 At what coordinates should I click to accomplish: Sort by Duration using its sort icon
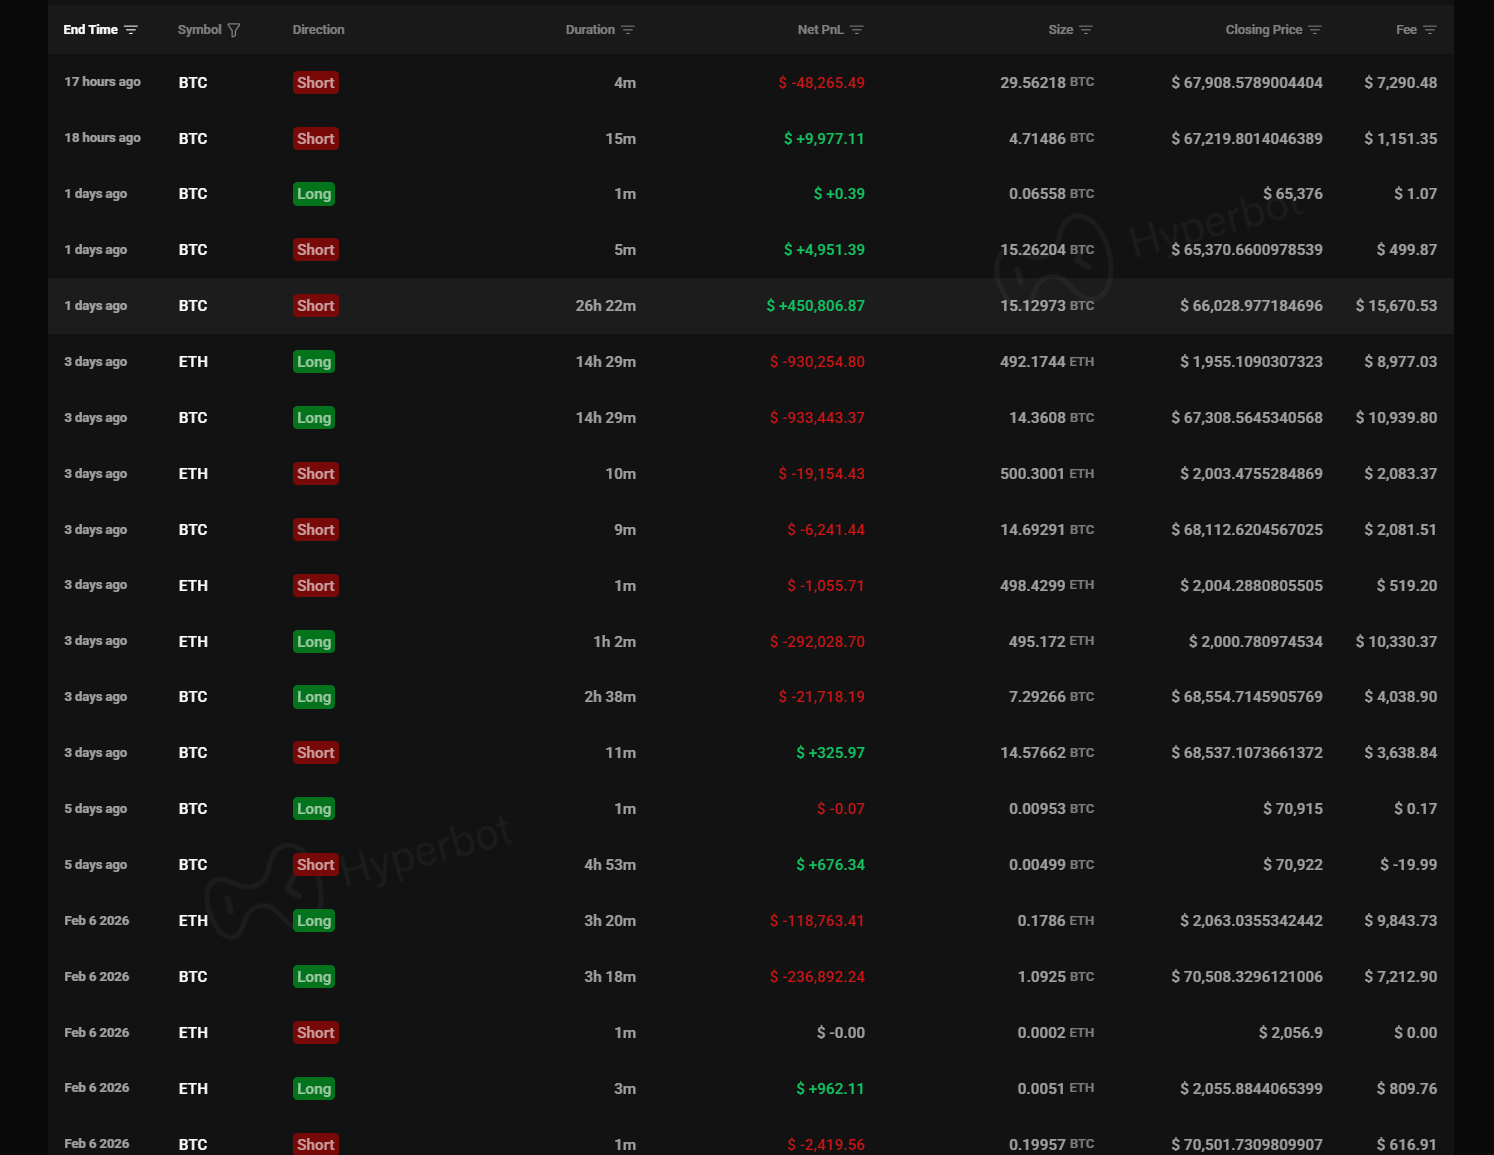(x=628, y=30)
